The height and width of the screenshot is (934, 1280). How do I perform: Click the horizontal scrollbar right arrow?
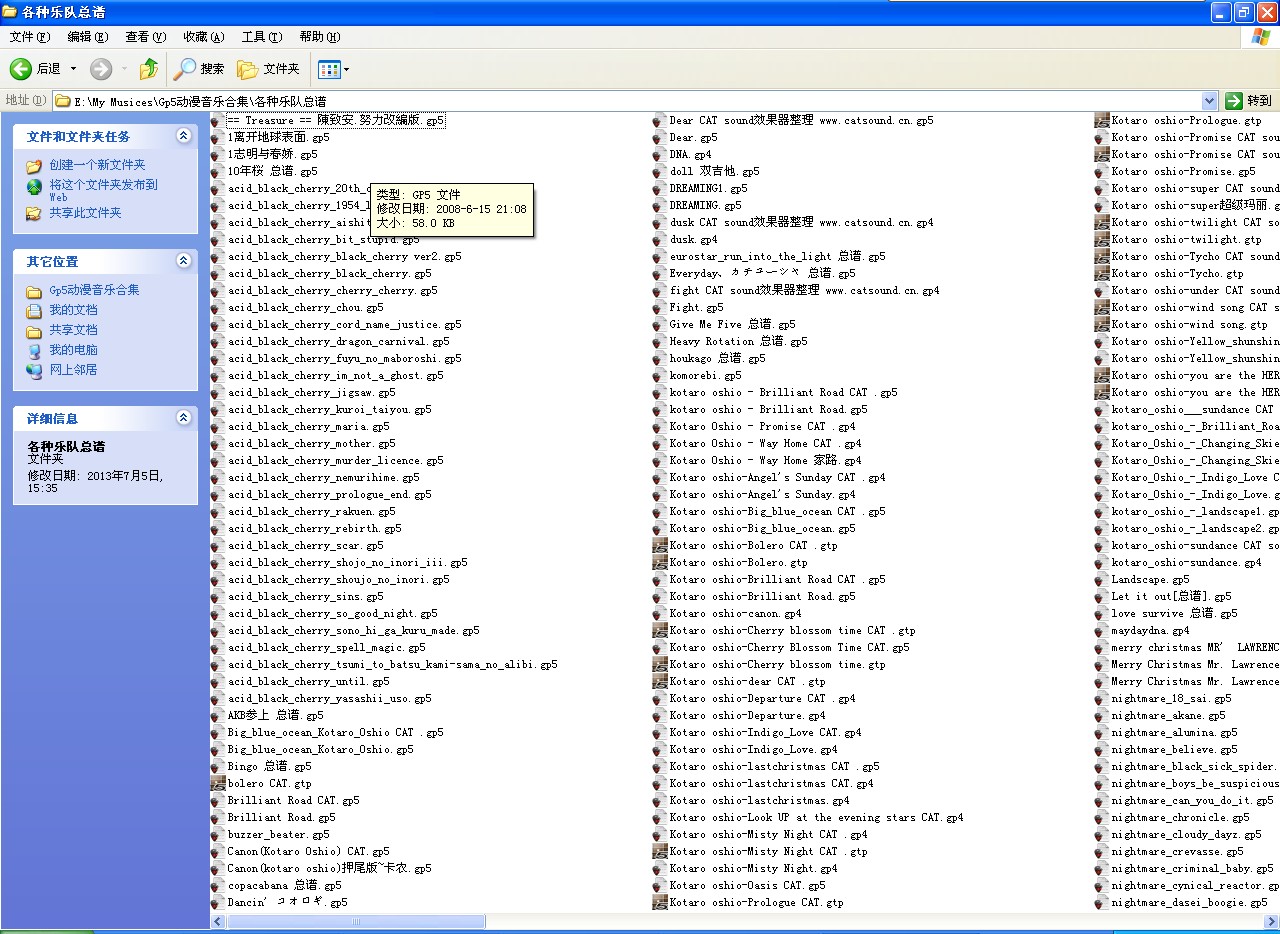click(x=1271, y=921)
